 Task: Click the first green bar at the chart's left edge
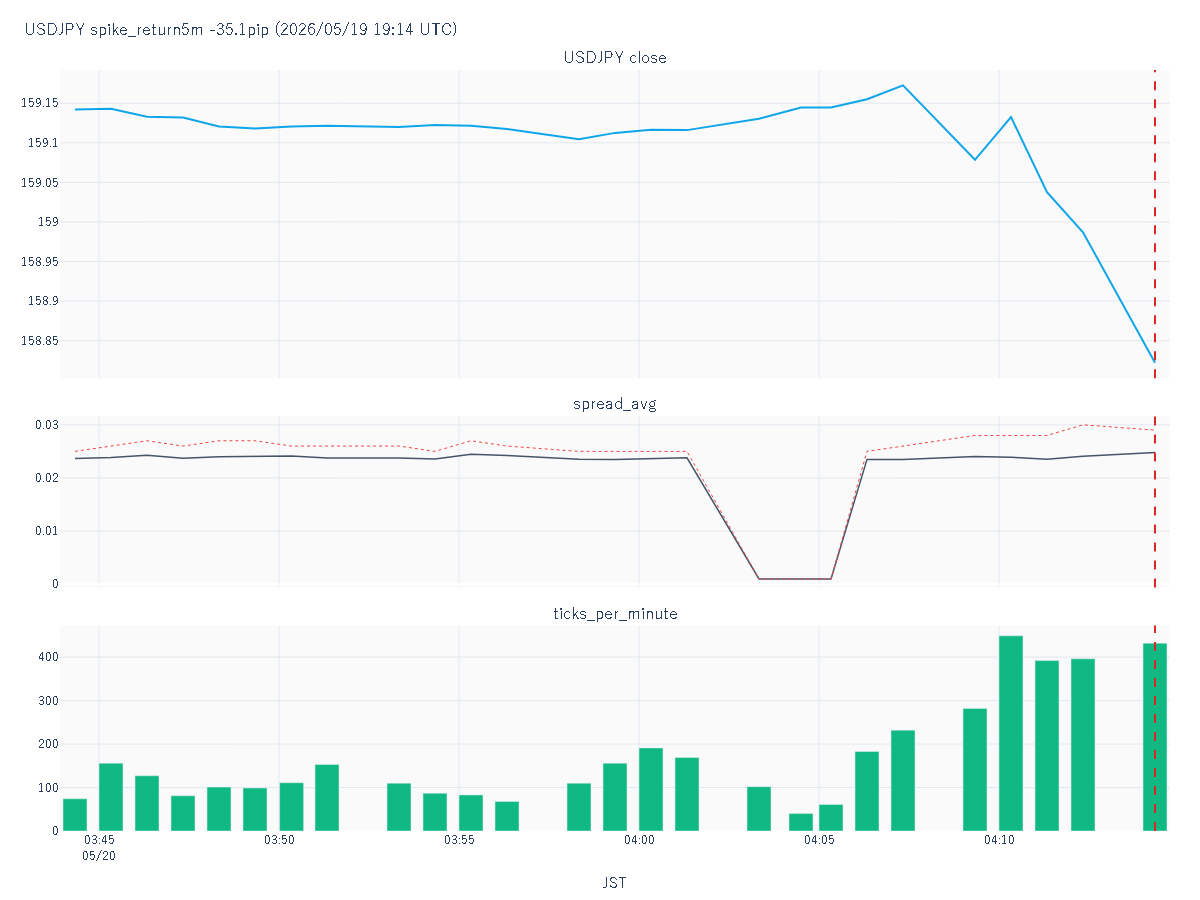(x=75, y=815)
